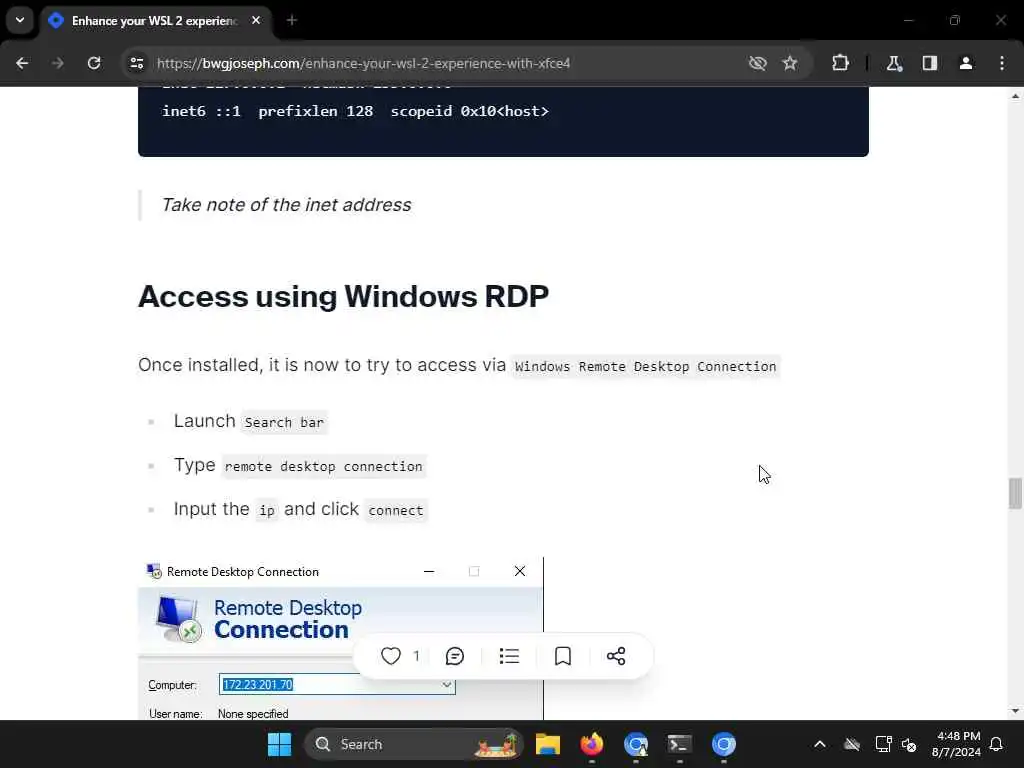Open a new browser tab
This screenshot has height=768, width=1024.
coord(292,20)
